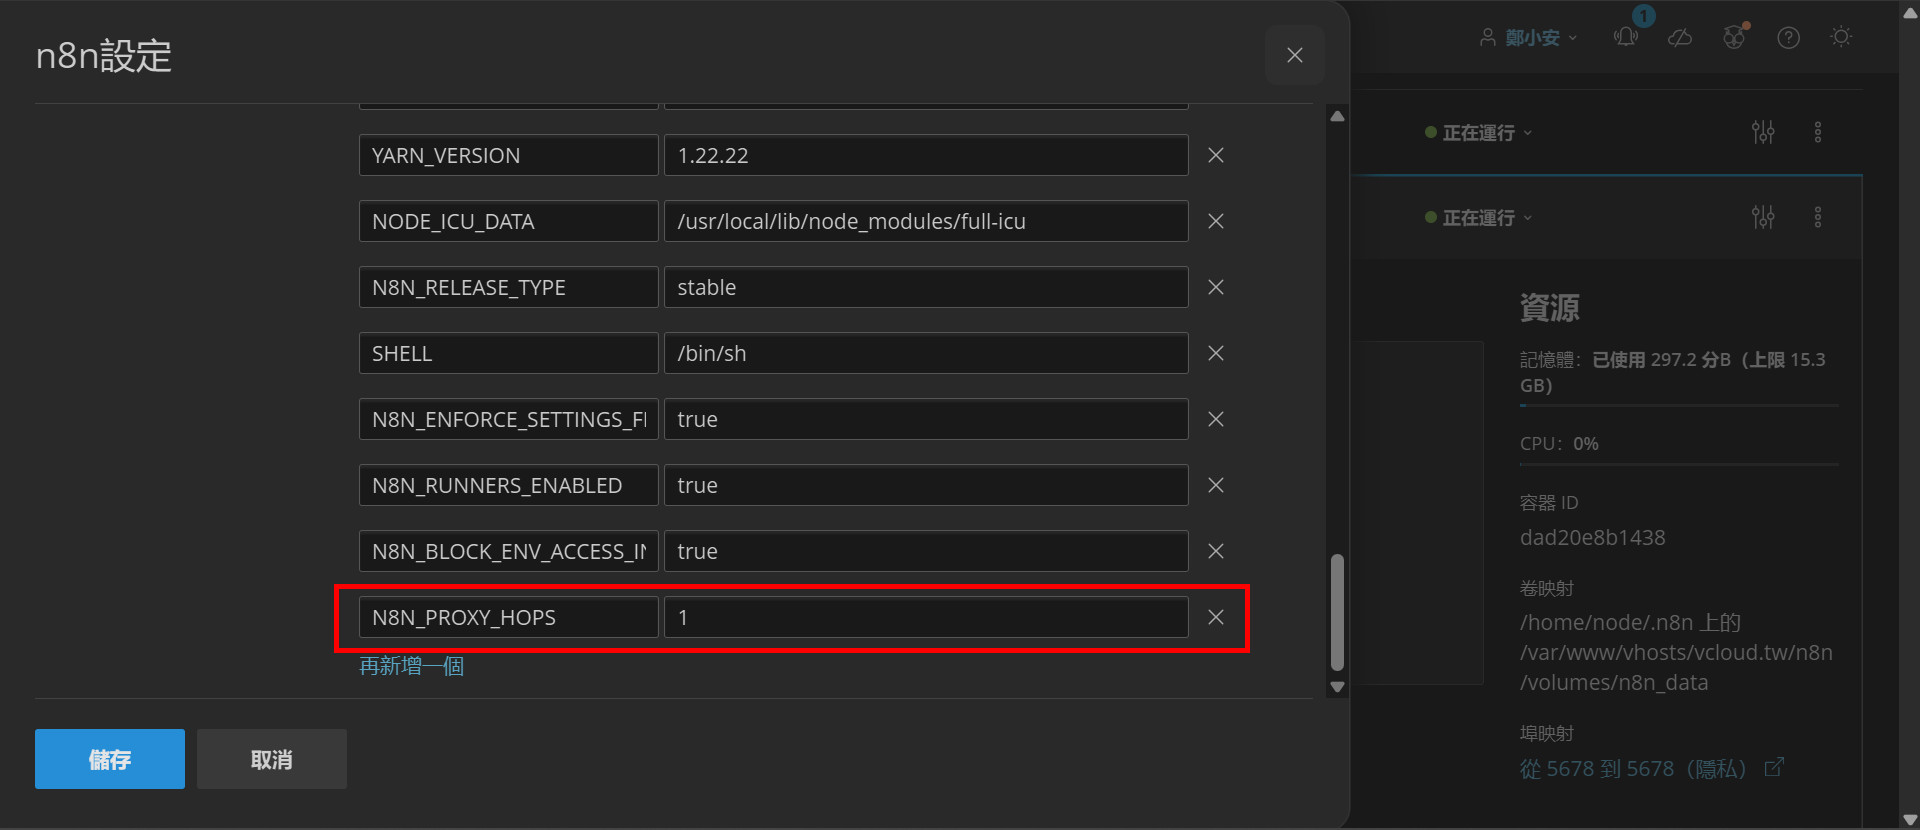Click the port mapping external link icon
Screen dimensions: 1920x830
pos(1774,767)
